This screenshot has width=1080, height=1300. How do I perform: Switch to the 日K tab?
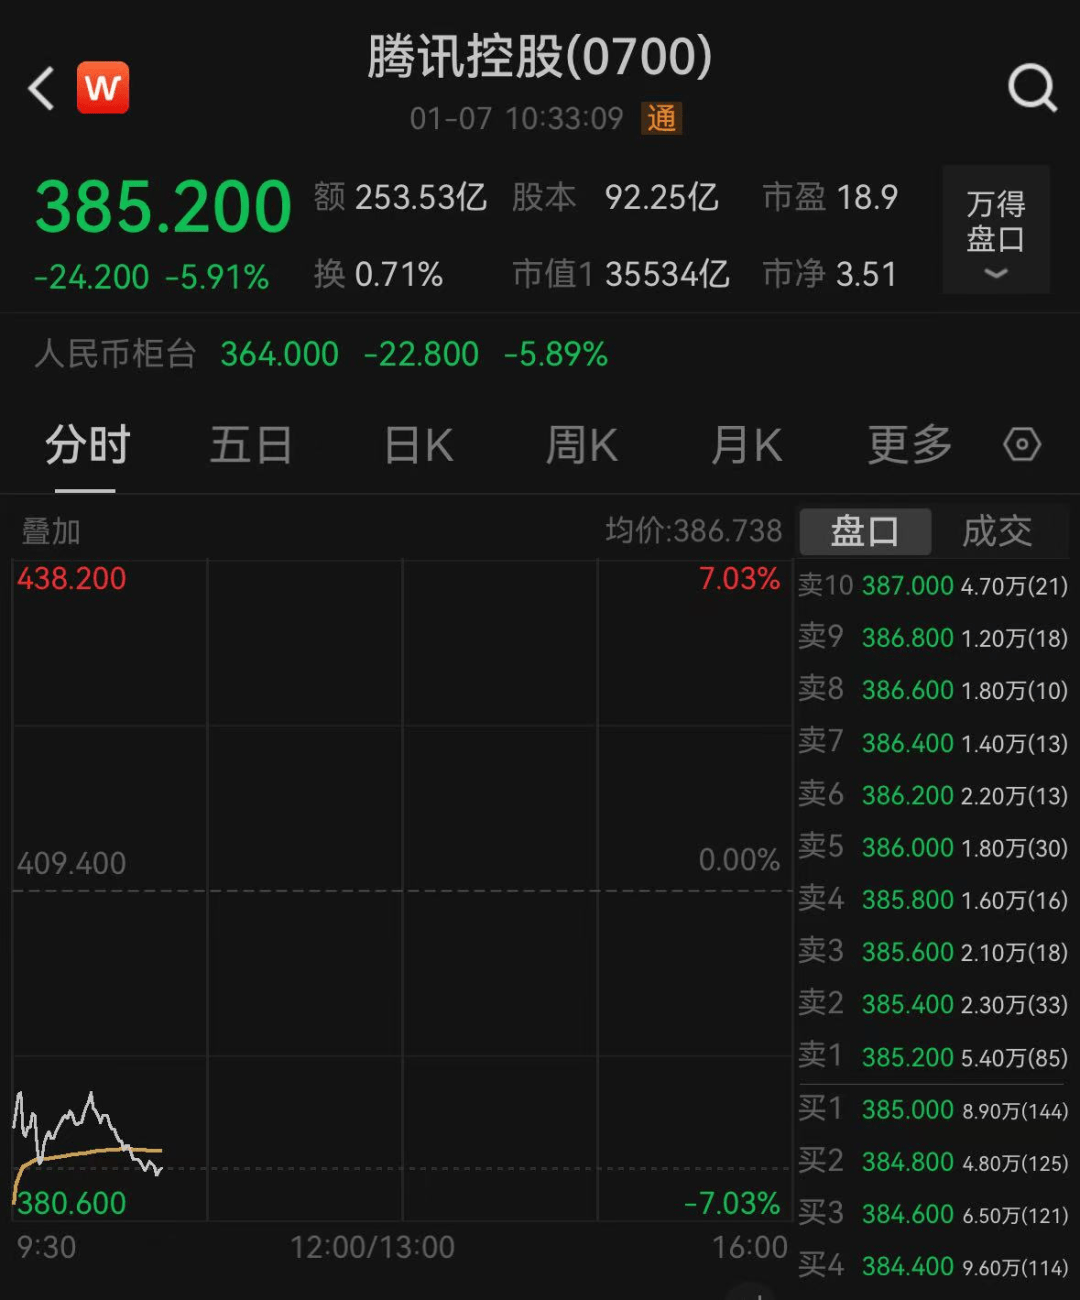tap(420, 445)
